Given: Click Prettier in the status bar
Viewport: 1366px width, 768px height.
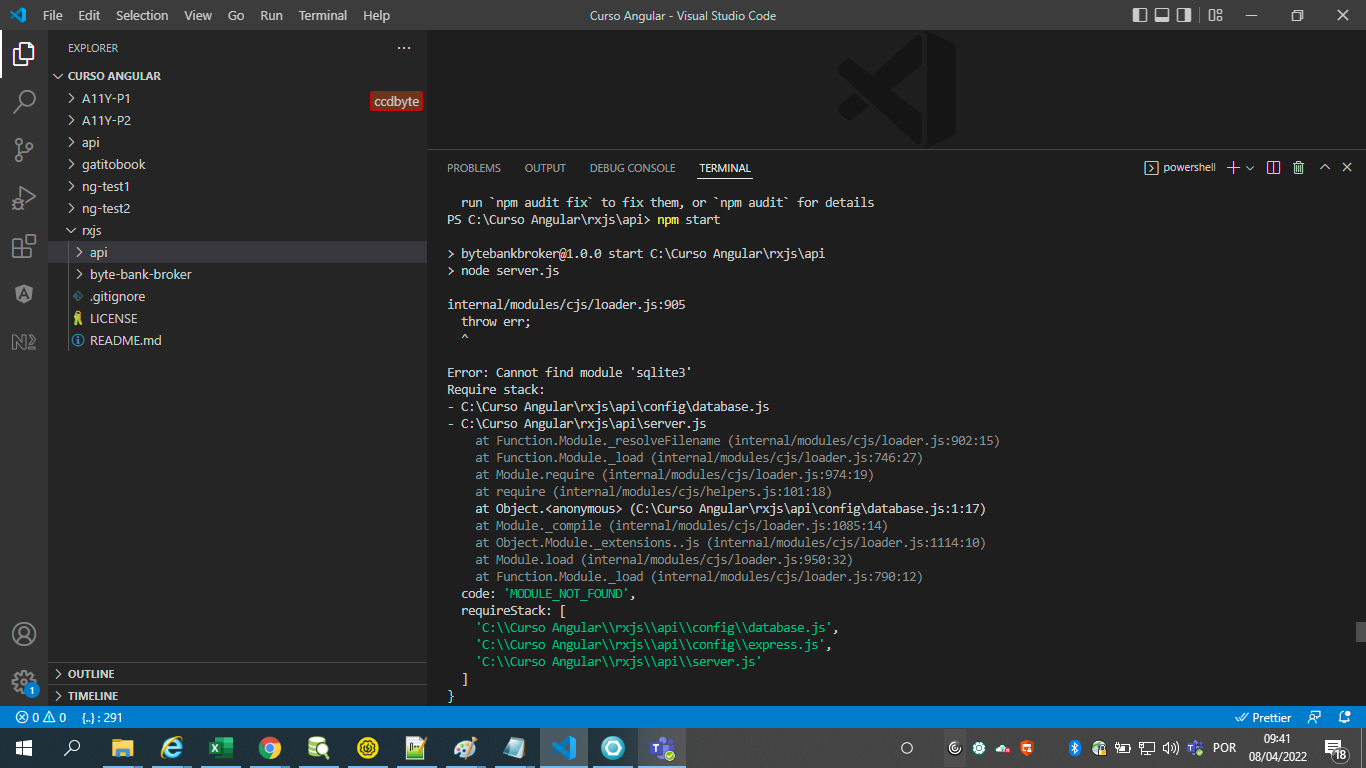Looking at the screenshot, I should tap(1264, 717).
